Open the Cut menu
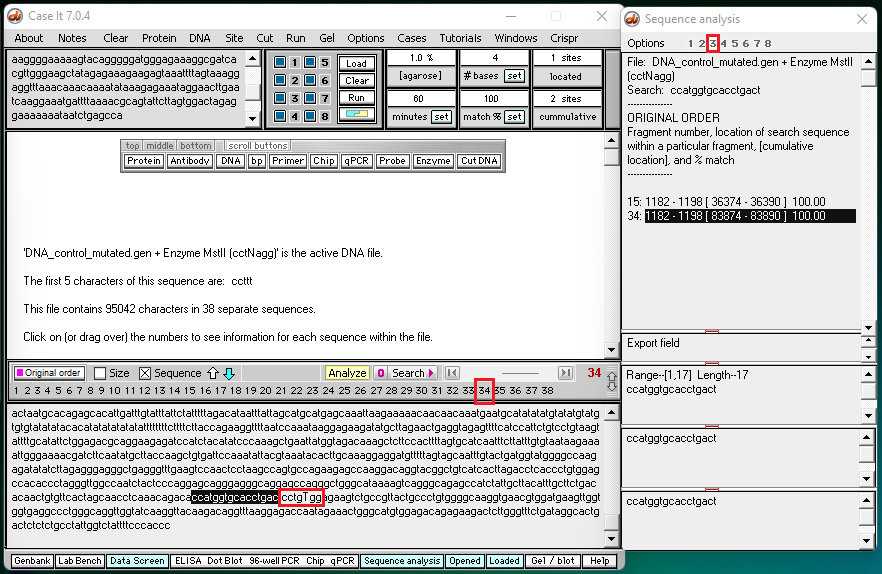 click(x=264, y=38)
